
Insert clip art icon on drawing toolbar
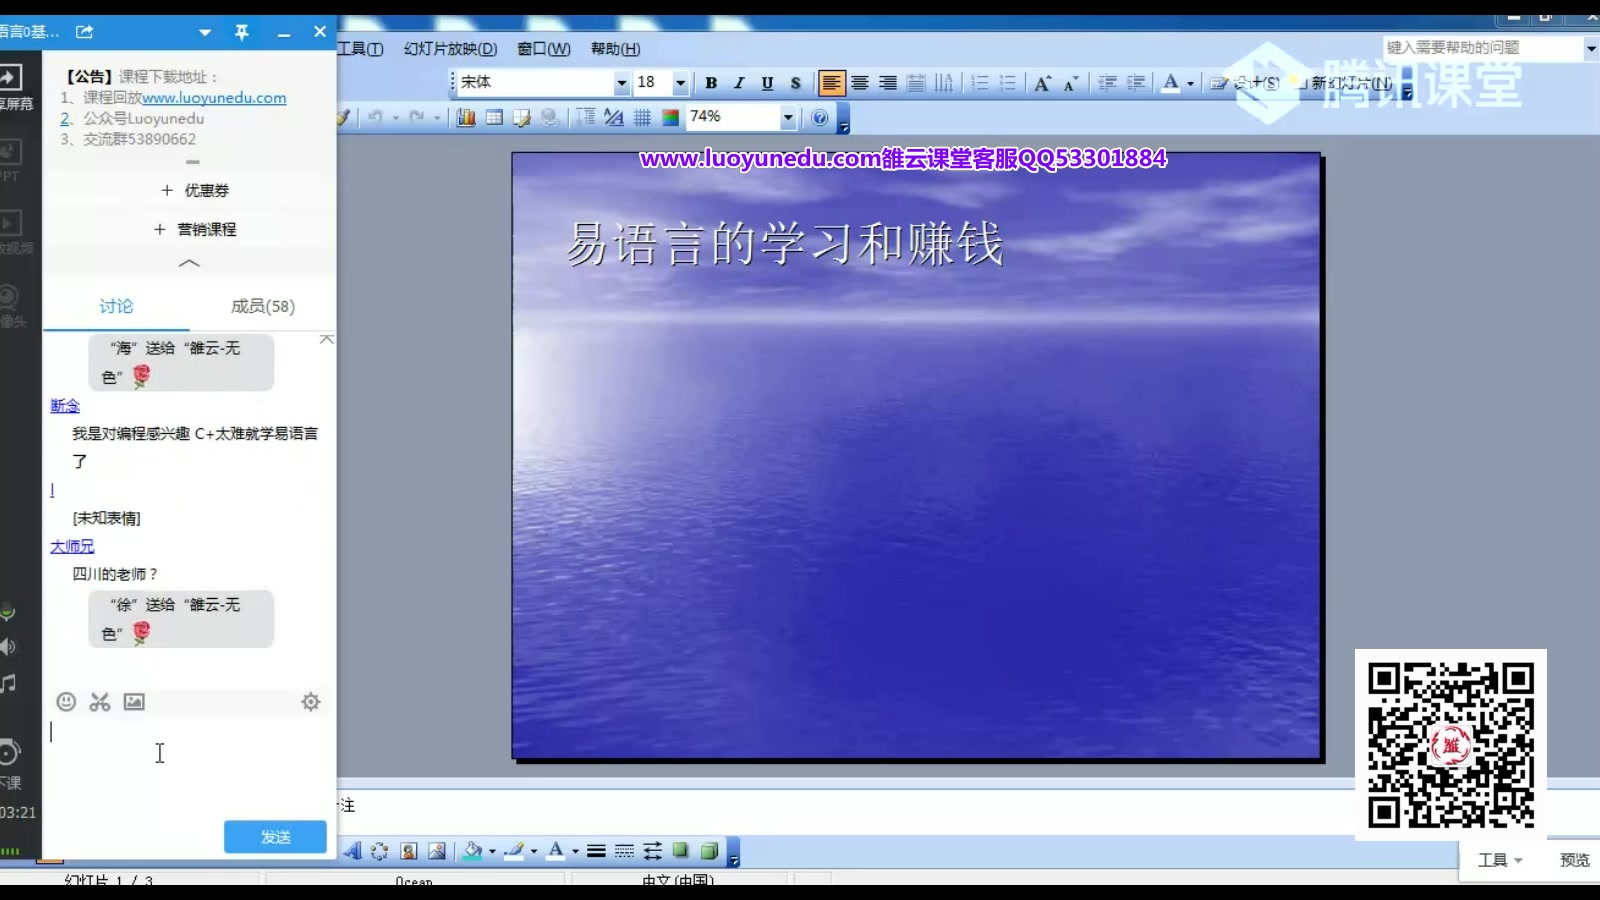408,851
